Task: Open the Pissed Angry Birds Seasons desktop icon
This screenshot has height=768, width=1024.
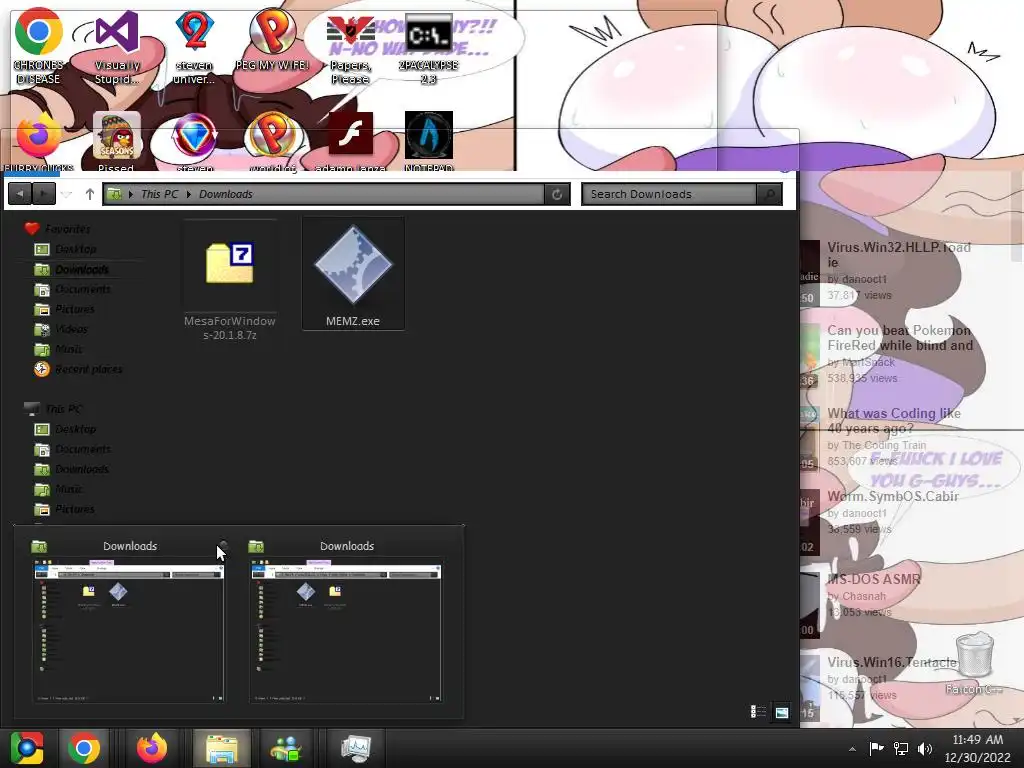Action: [x=116, y=142]
